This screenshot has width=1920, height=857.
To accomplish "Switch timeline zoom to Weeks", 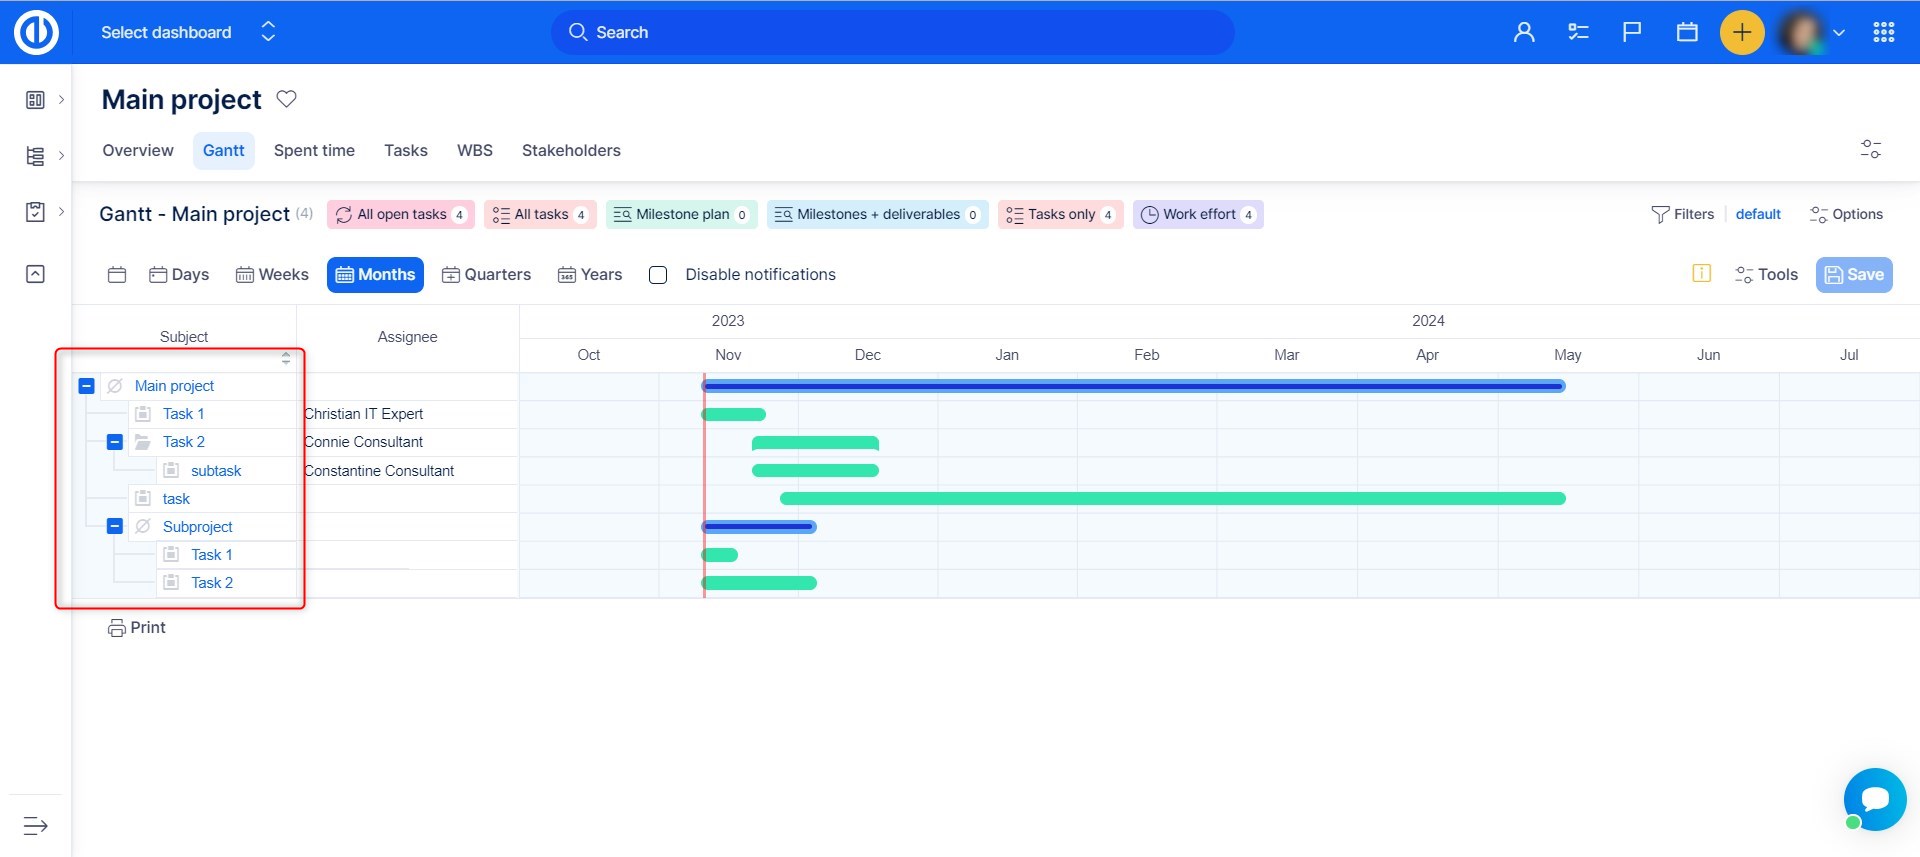I will pos(272,275).
